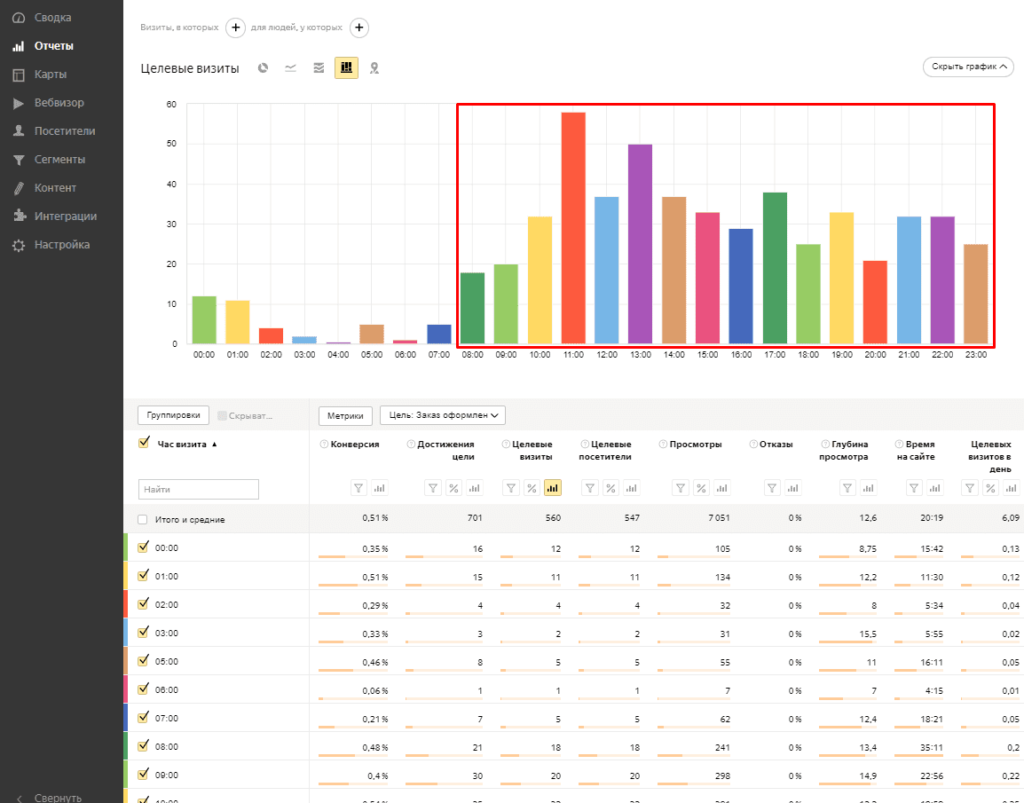Switch chart to line graph view
This screenshot has width=1024, height=803.
(x=290, y=68)
